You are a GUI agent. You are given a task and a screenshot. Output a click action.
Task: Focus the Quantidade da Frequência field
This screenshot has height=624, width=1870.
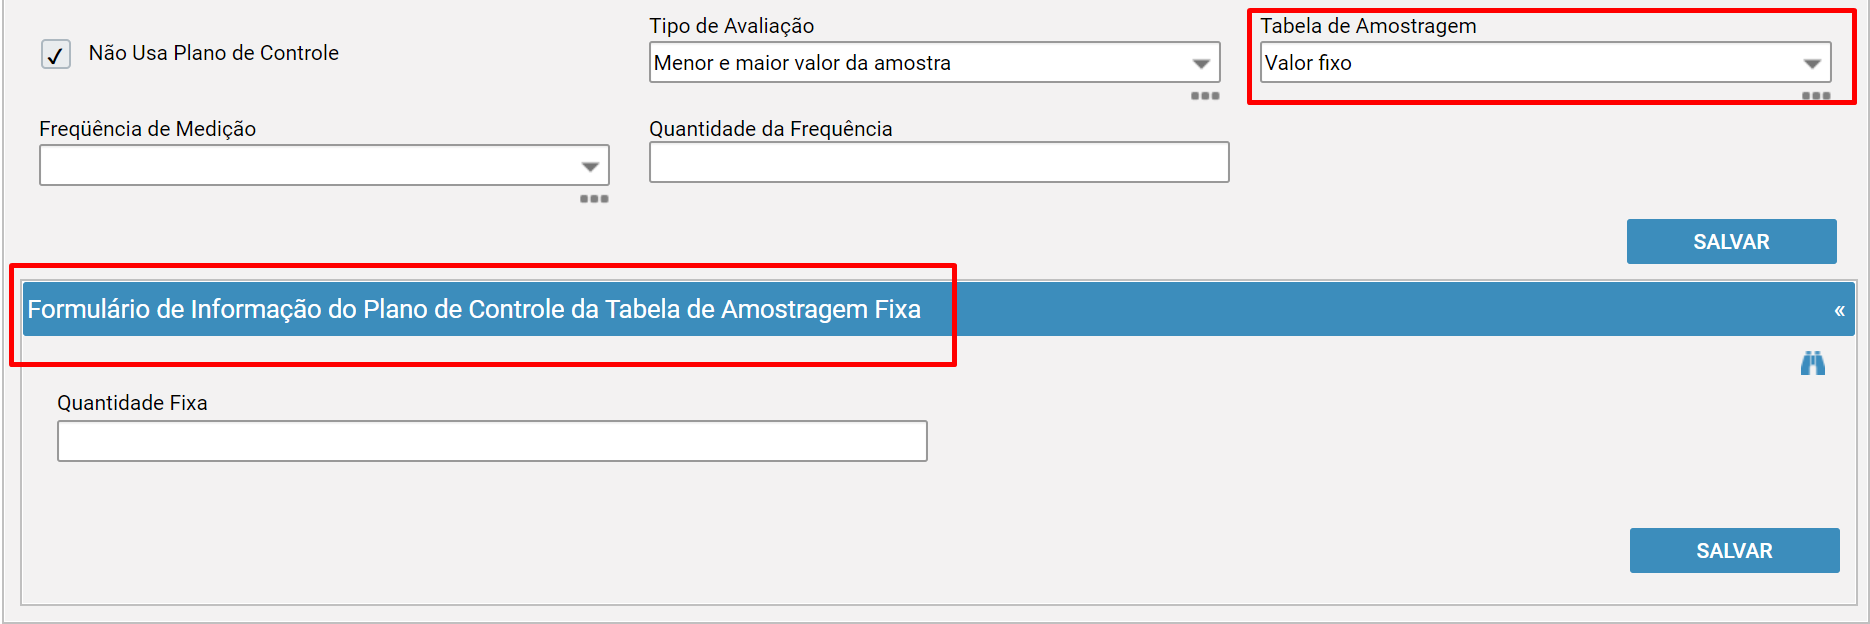939,162
